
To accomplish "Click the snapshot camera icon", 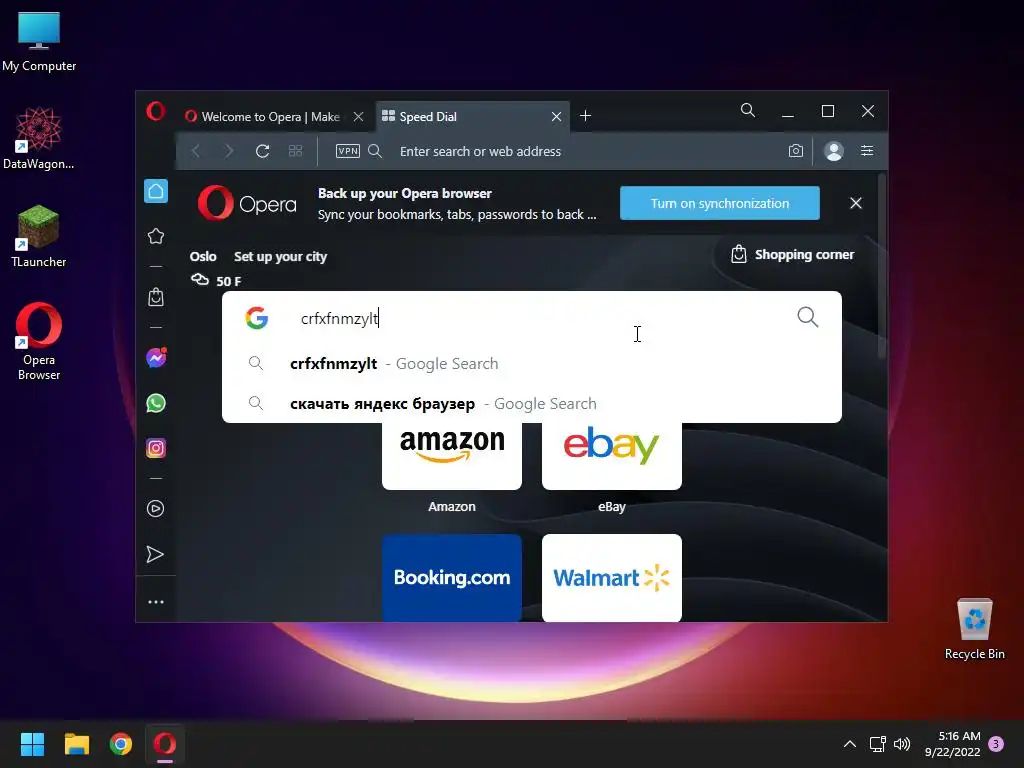I will (x=795, y=152).
